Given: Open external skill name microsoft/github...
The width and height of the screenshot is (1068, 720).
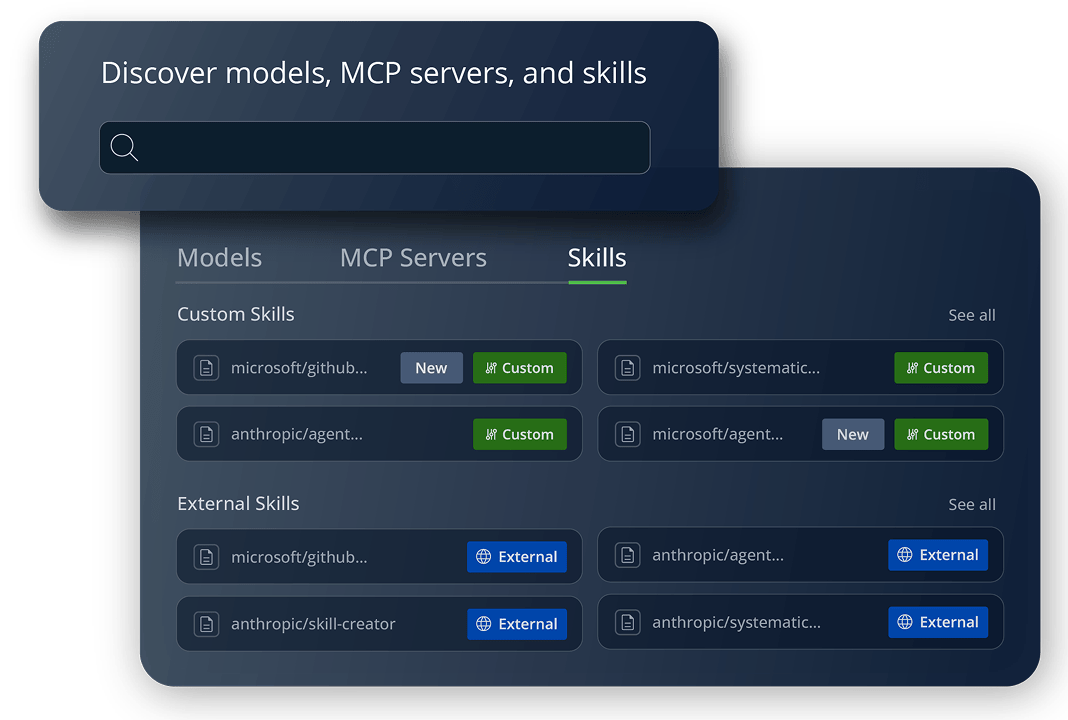Looking at the screenshot, I should pos(299,557).
